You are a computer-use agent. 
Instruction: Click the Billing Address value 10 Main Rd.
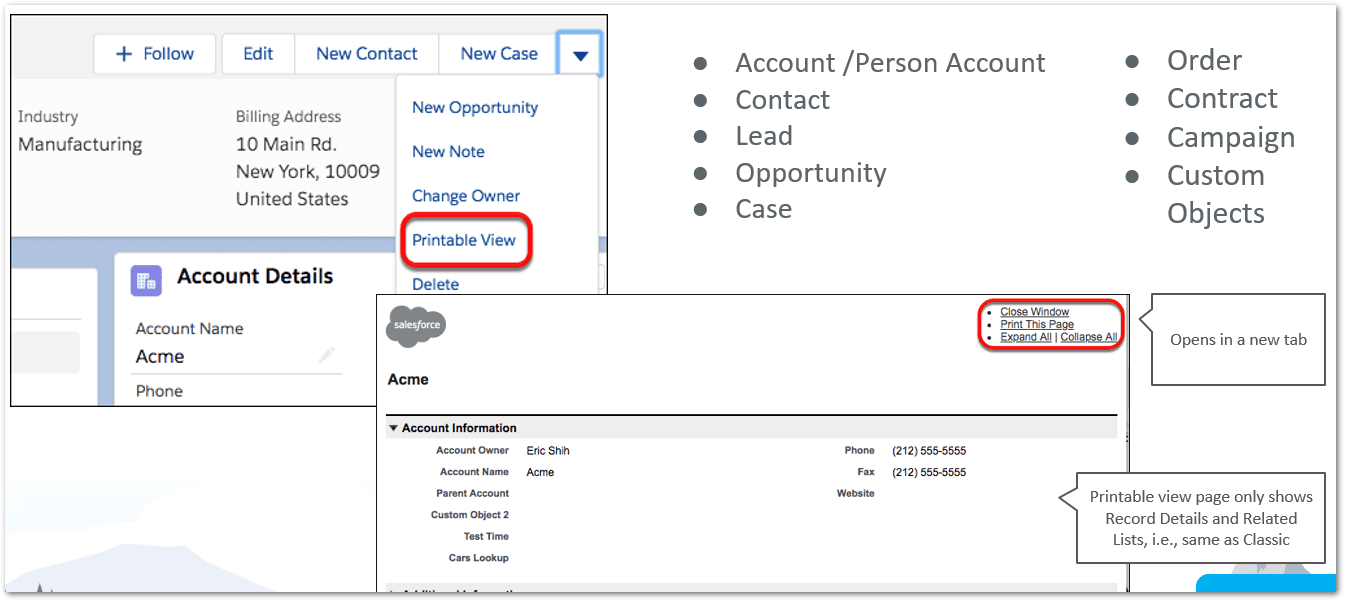pyautogui.click(x=286, y=144)
